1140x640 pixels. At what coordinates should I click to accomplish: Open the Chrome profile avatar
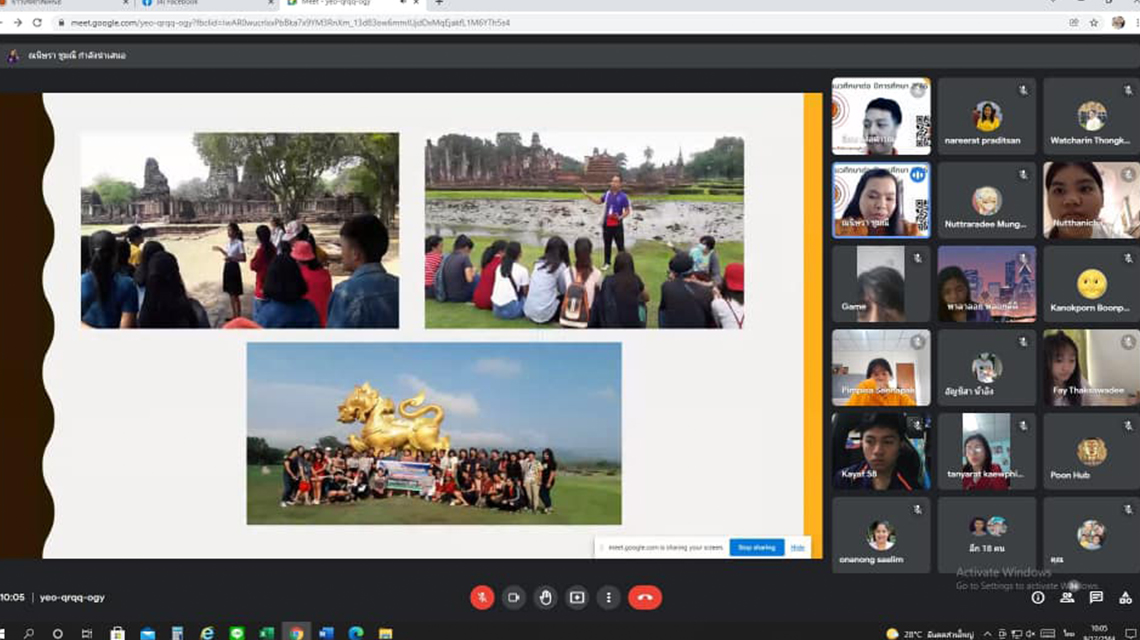(1118, 23)
